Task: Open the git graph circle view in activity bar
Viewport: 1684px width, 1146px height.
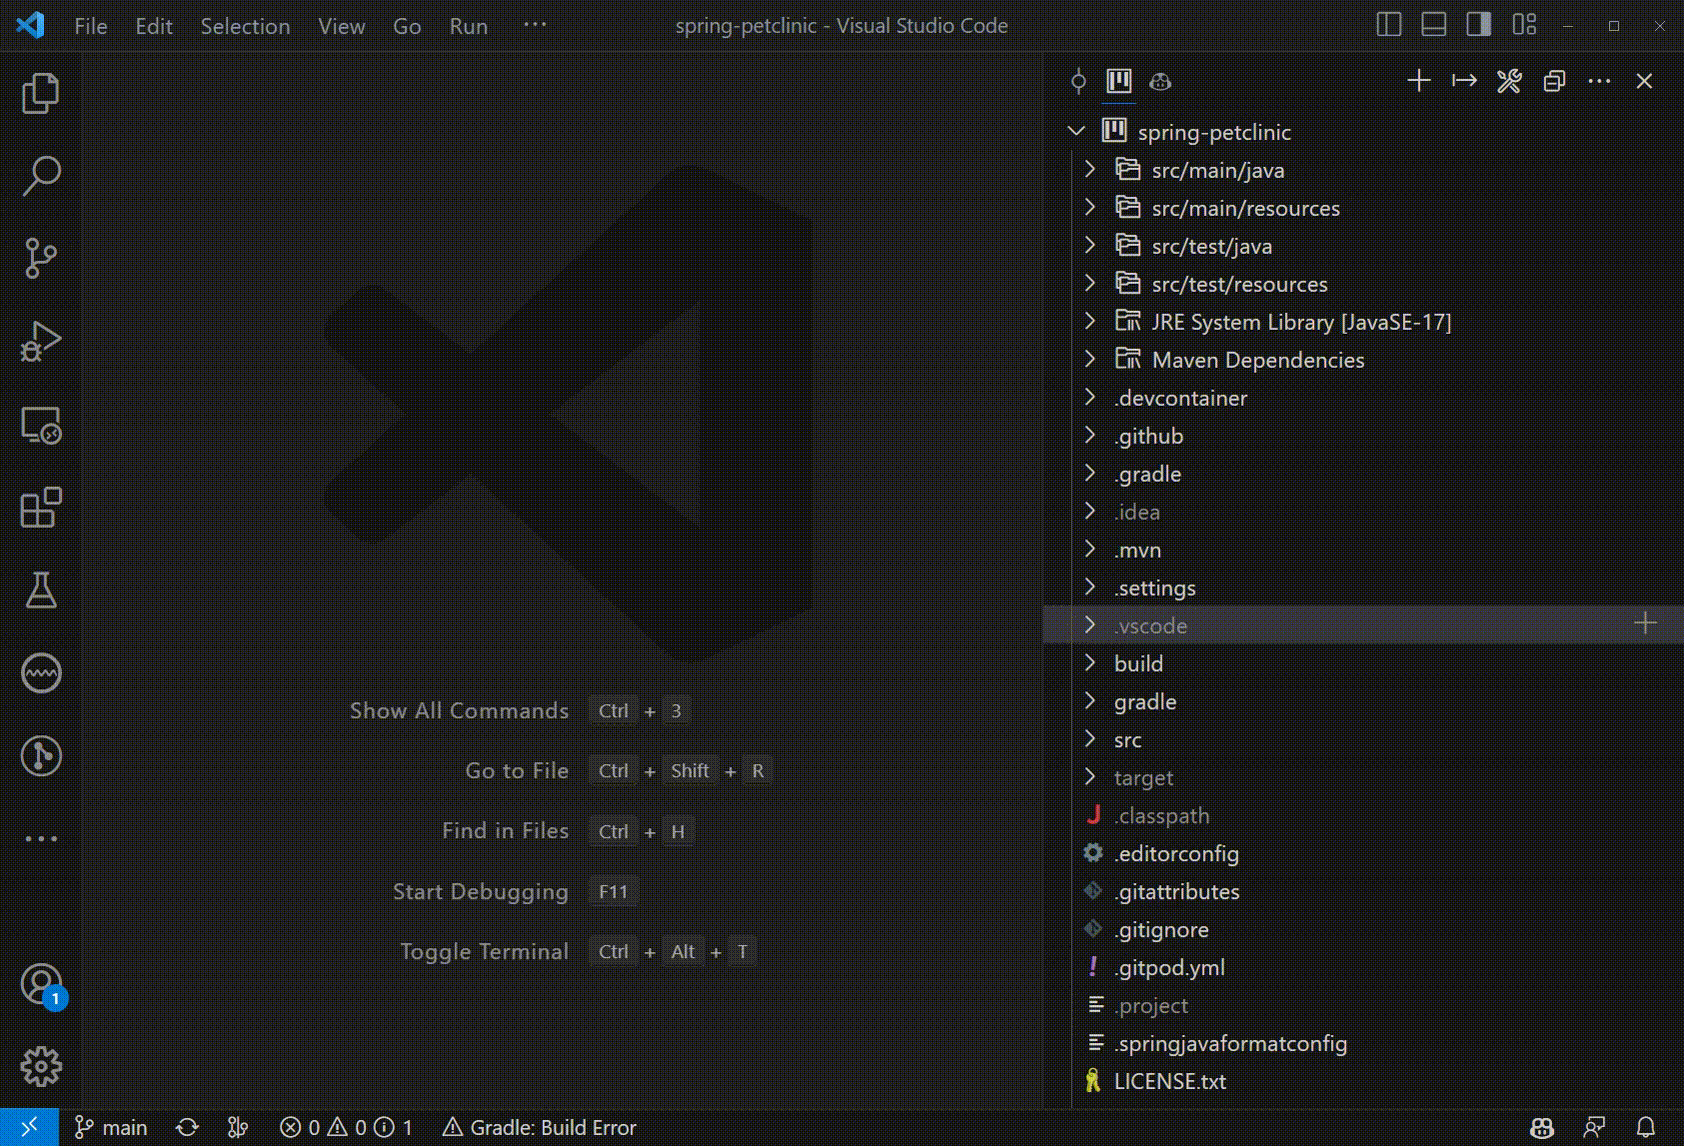Action: pyautogui.click(x=41, y=756)
